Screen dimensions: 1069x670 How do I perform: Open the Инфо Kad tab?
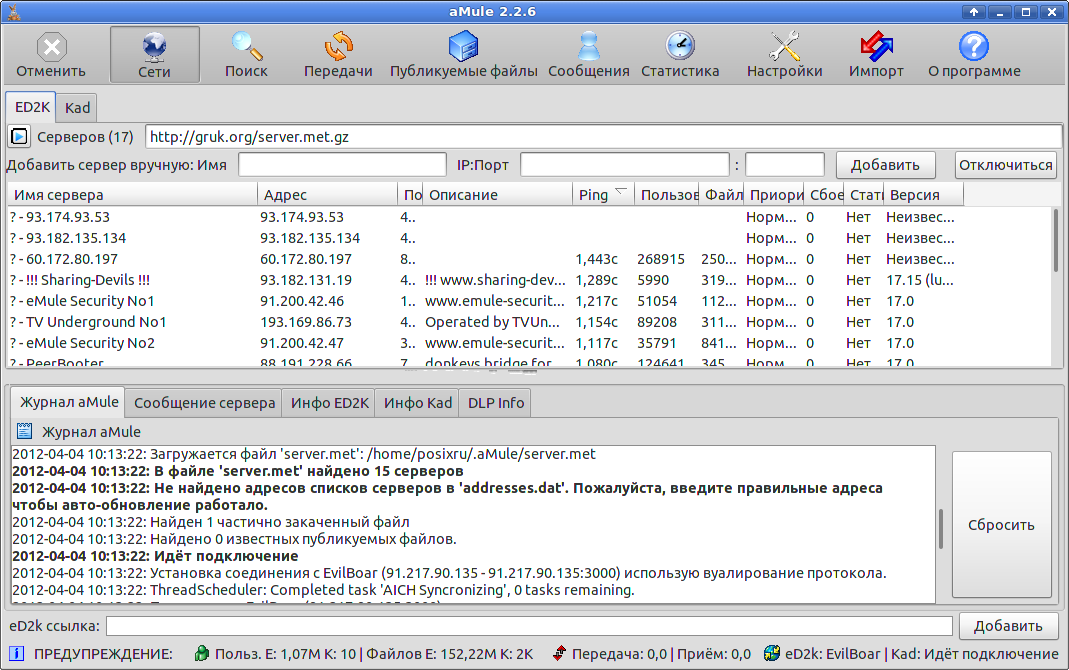418,403
